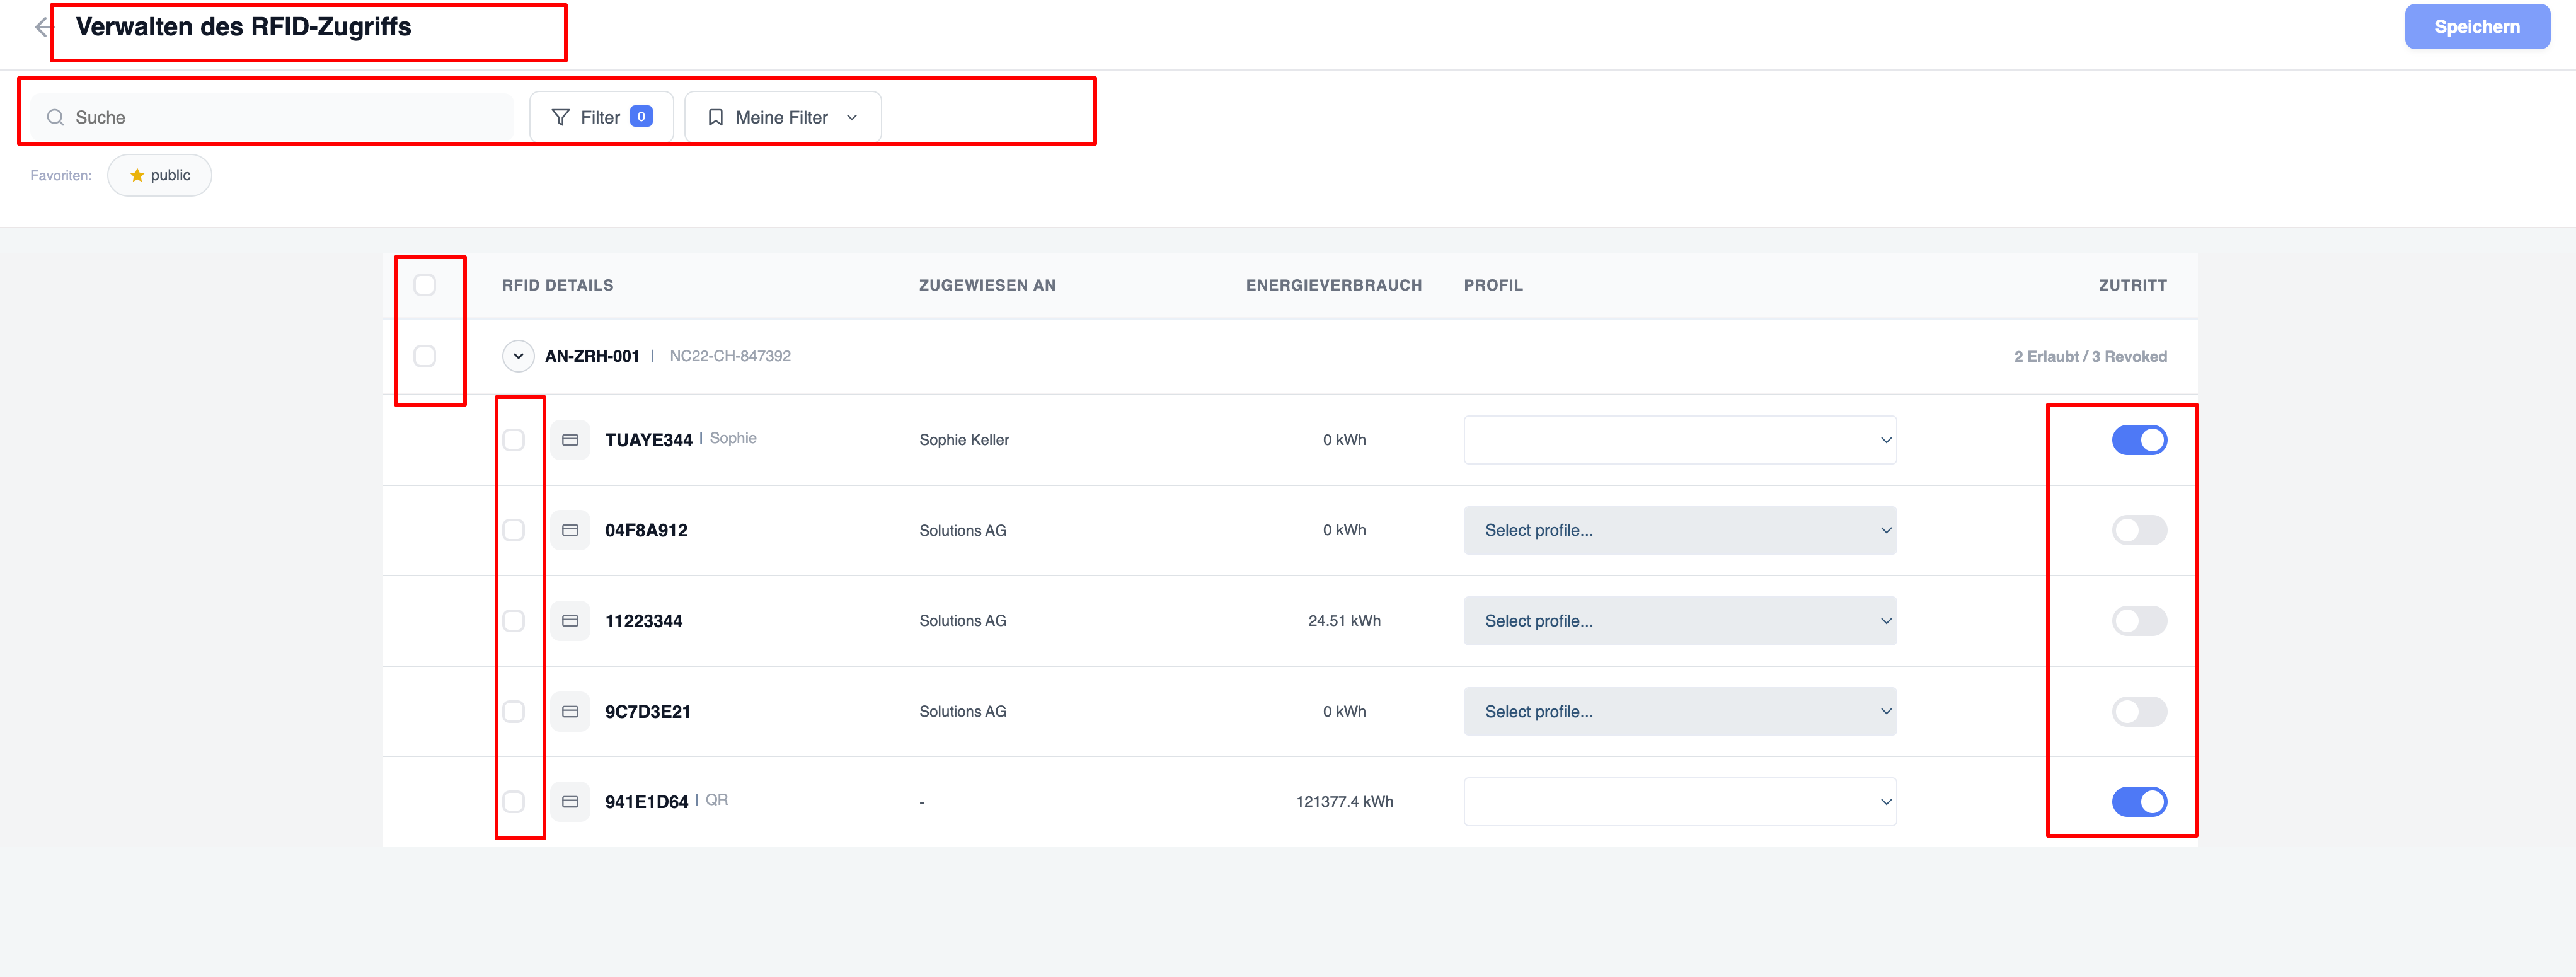Select the public favorite filter chip
This screenshot has width=2576, height=977.
tap(160, 175)
